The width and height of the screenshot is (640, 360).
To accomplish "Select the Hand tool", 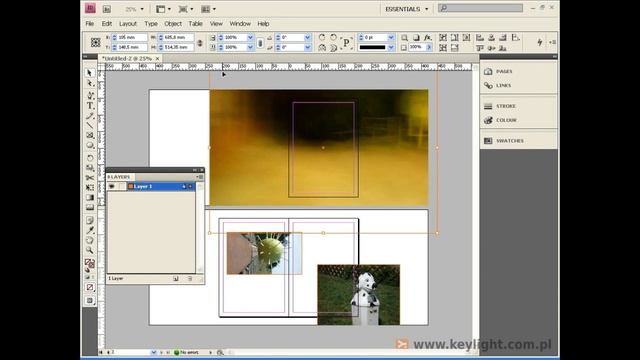I will (90, 240).
